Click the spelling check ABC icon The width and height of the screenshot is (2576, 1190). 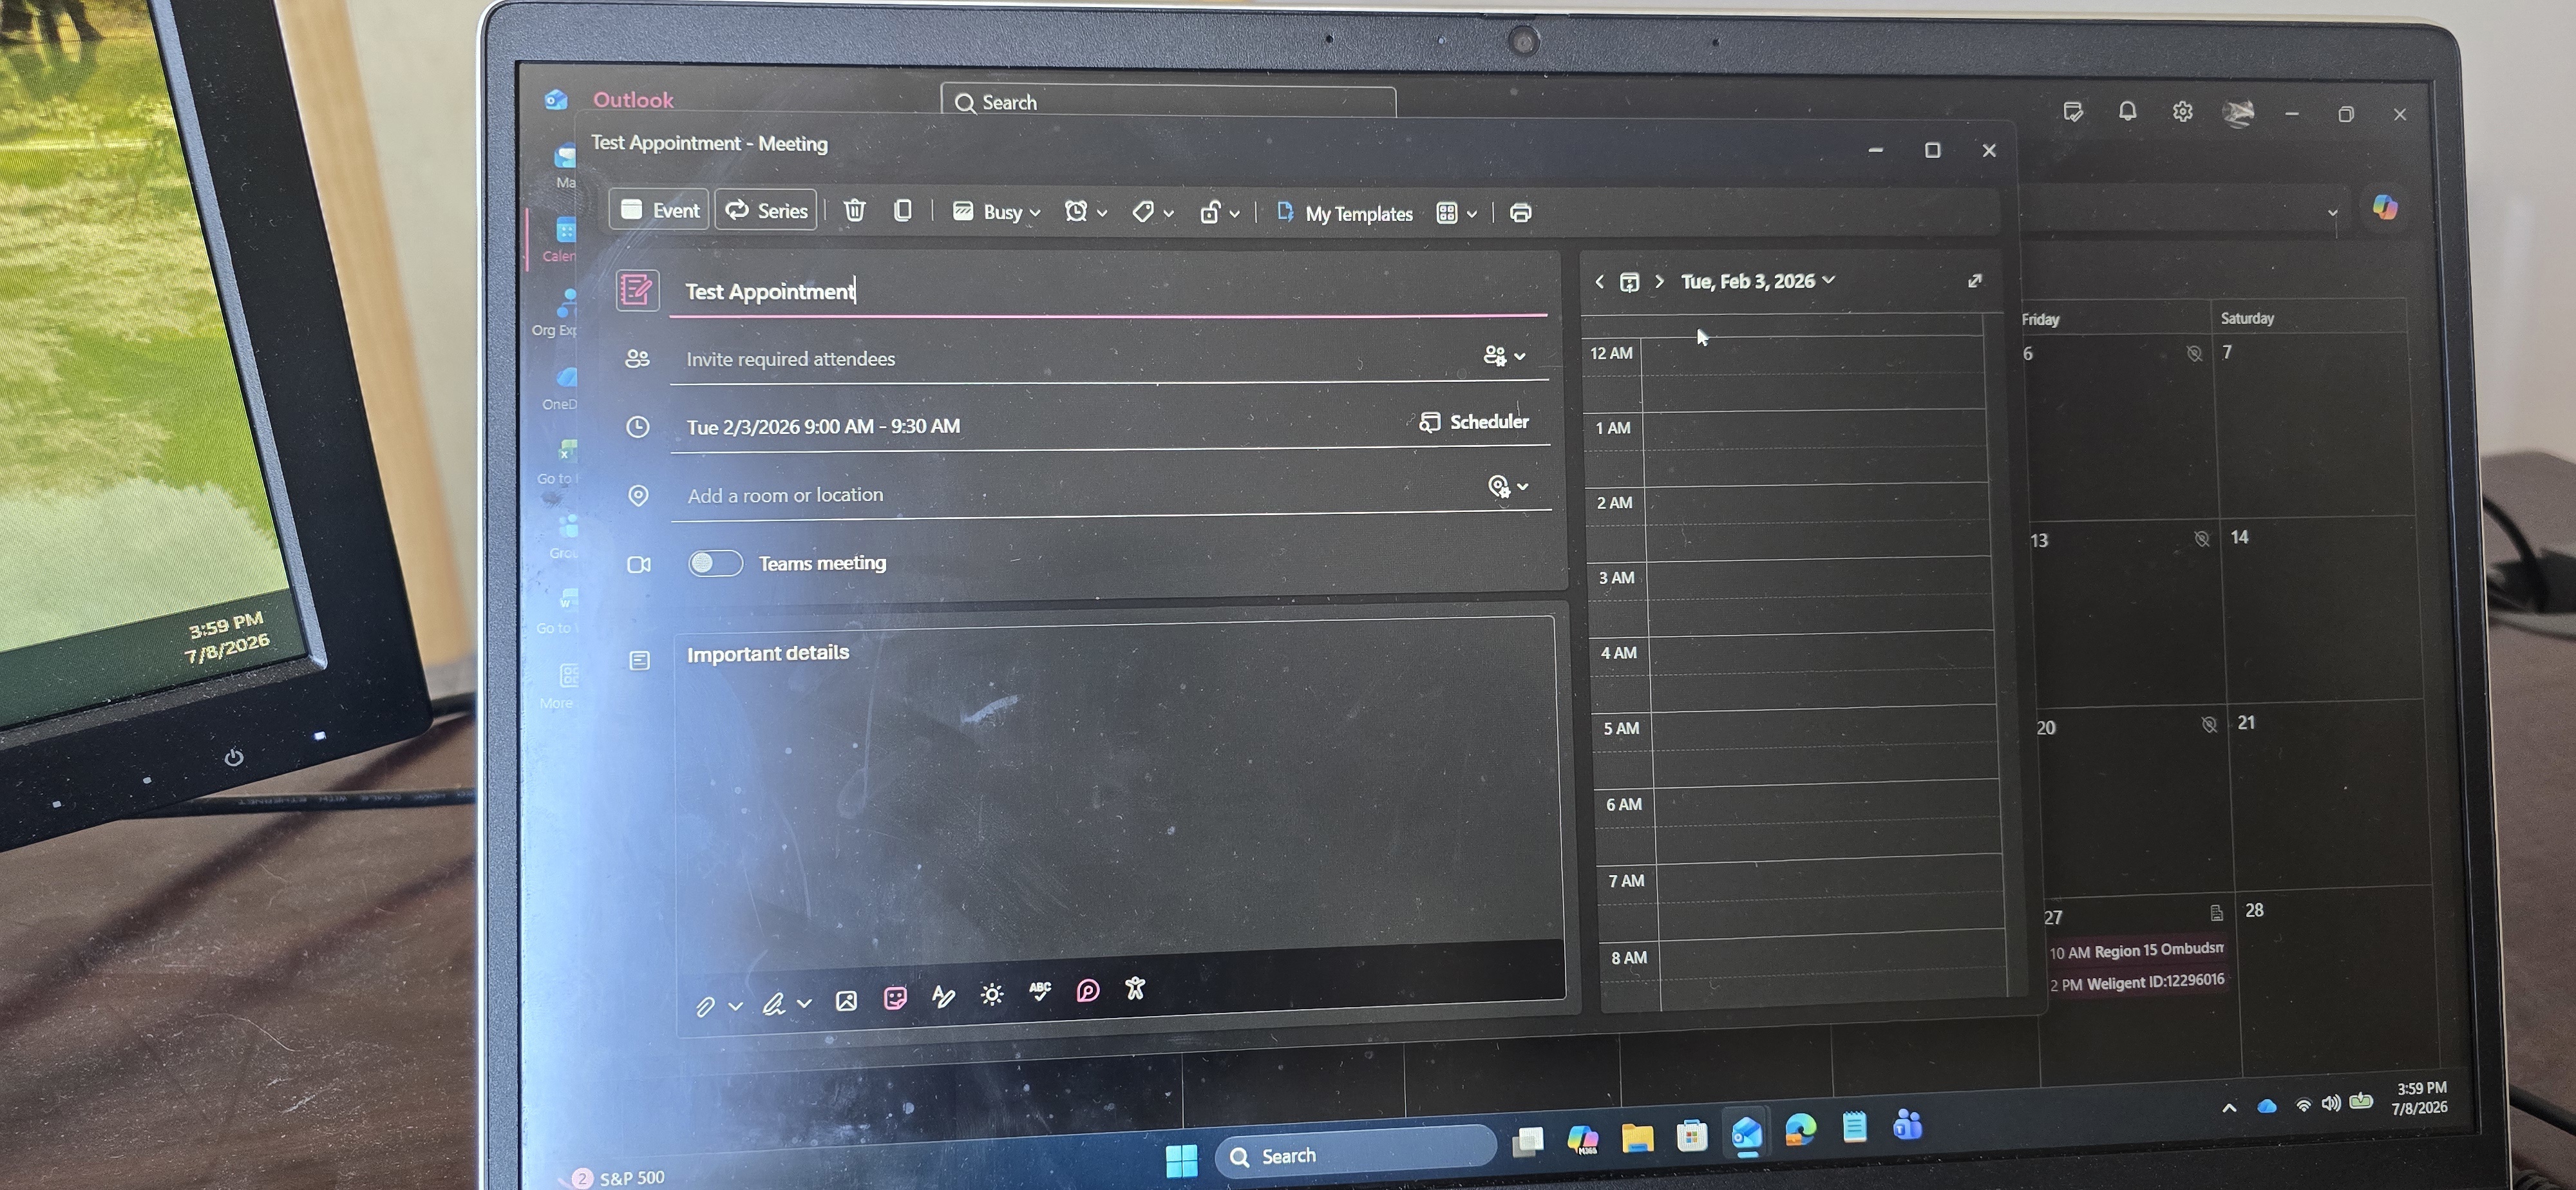[x=1040, y=991]
